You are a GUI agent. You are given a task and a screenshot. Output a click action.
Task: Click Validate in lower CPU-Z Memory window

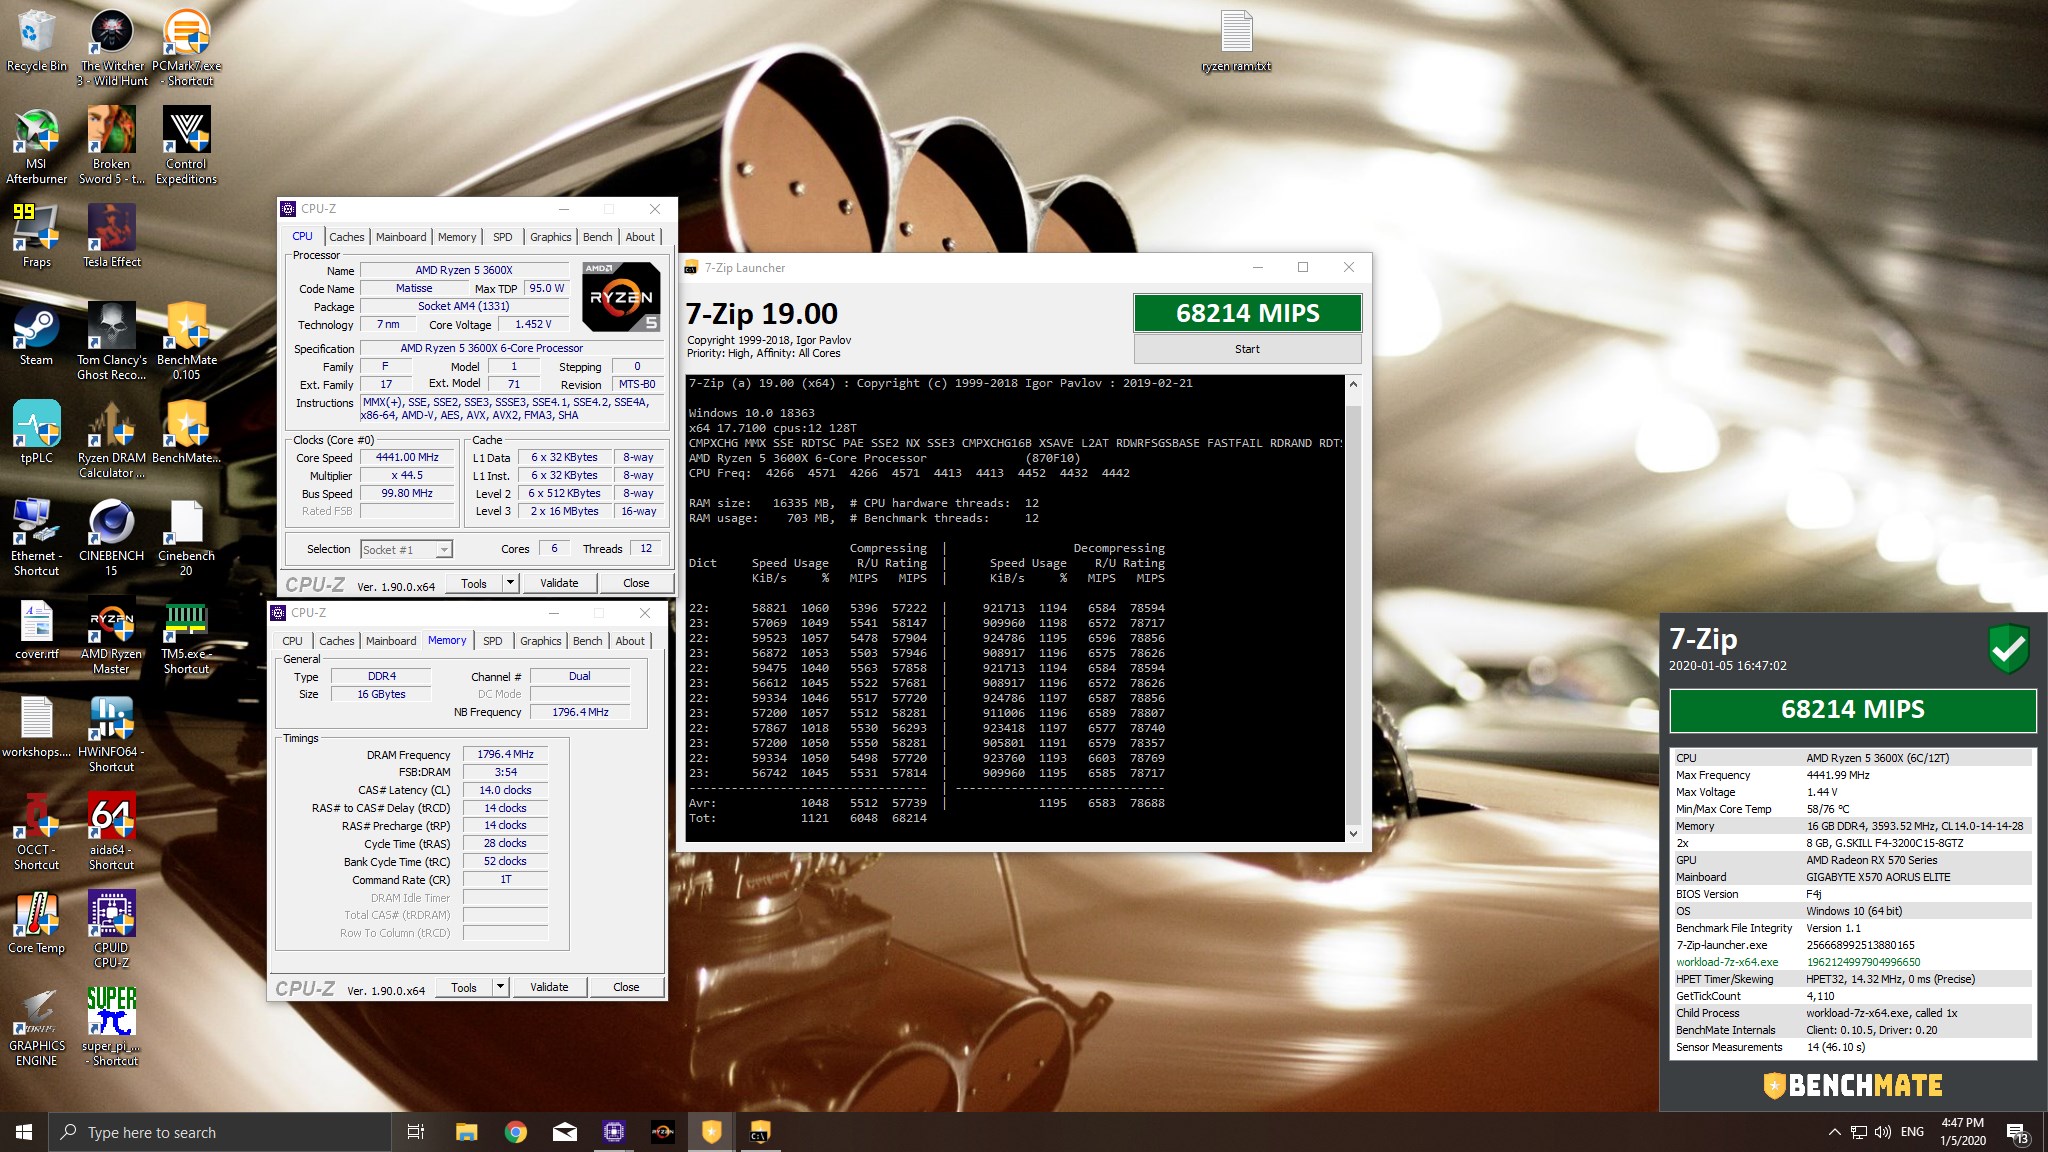[549, 987]
